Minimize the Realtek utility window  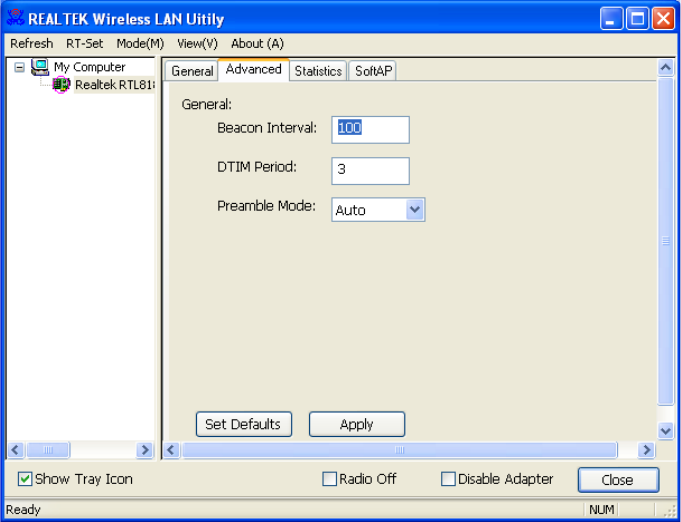[x=612, y=19]
